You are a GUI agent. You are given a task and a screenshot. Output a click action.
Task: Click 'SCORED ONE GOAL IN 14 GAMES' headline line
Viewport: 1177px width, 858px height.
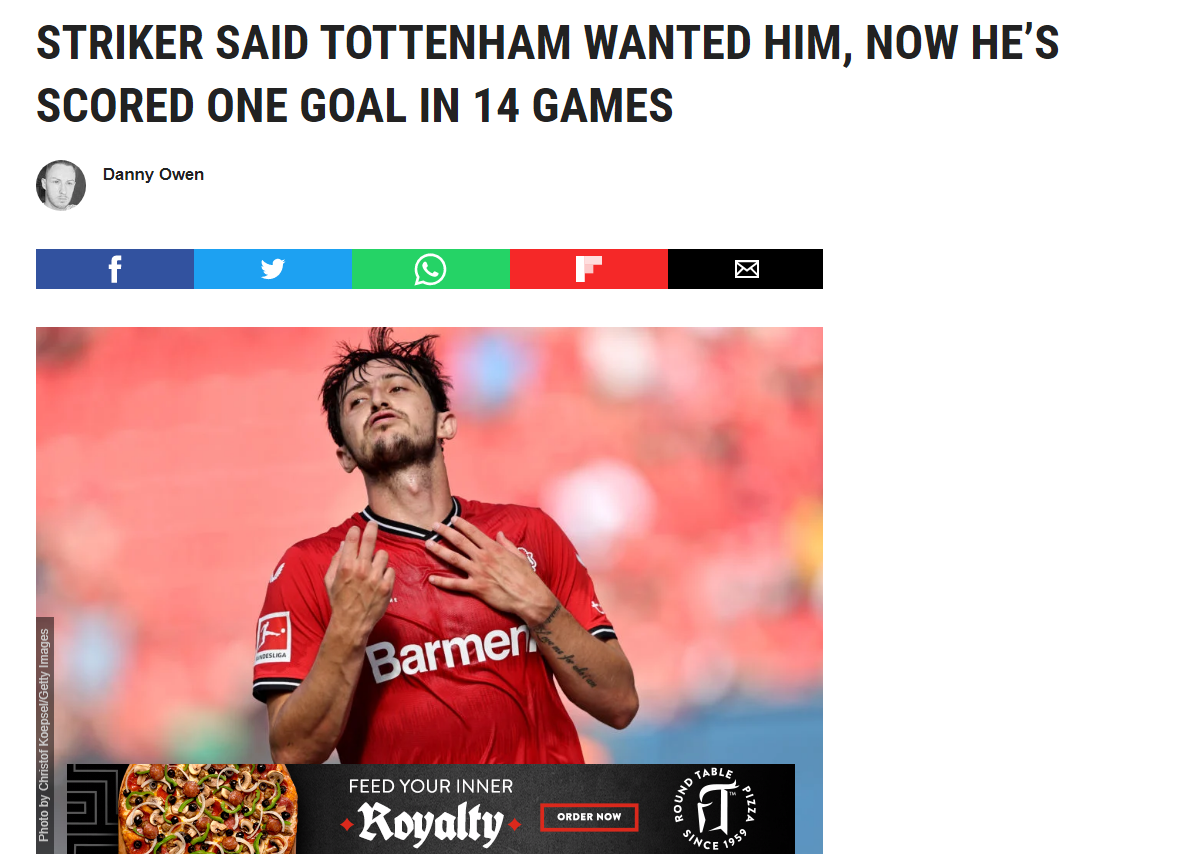click(355, 105)
